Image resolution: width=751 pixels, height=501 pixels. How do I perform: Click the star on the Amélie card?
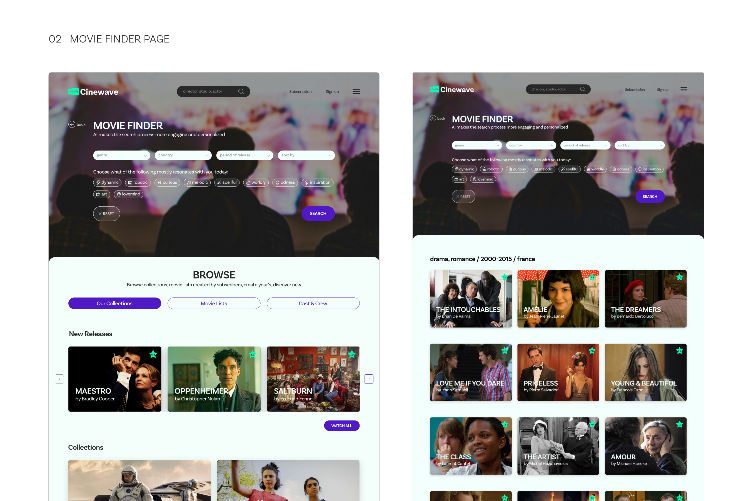tap(592, 277)
